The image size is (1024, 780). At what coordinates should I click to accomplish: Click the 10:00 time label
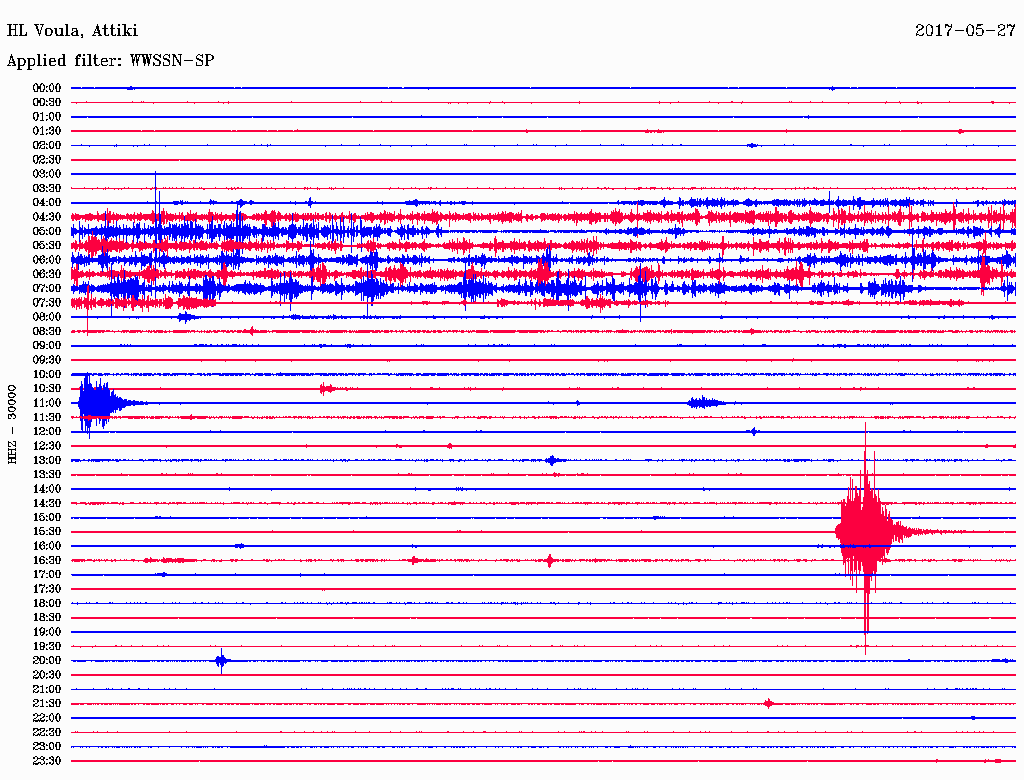[47, 374]
